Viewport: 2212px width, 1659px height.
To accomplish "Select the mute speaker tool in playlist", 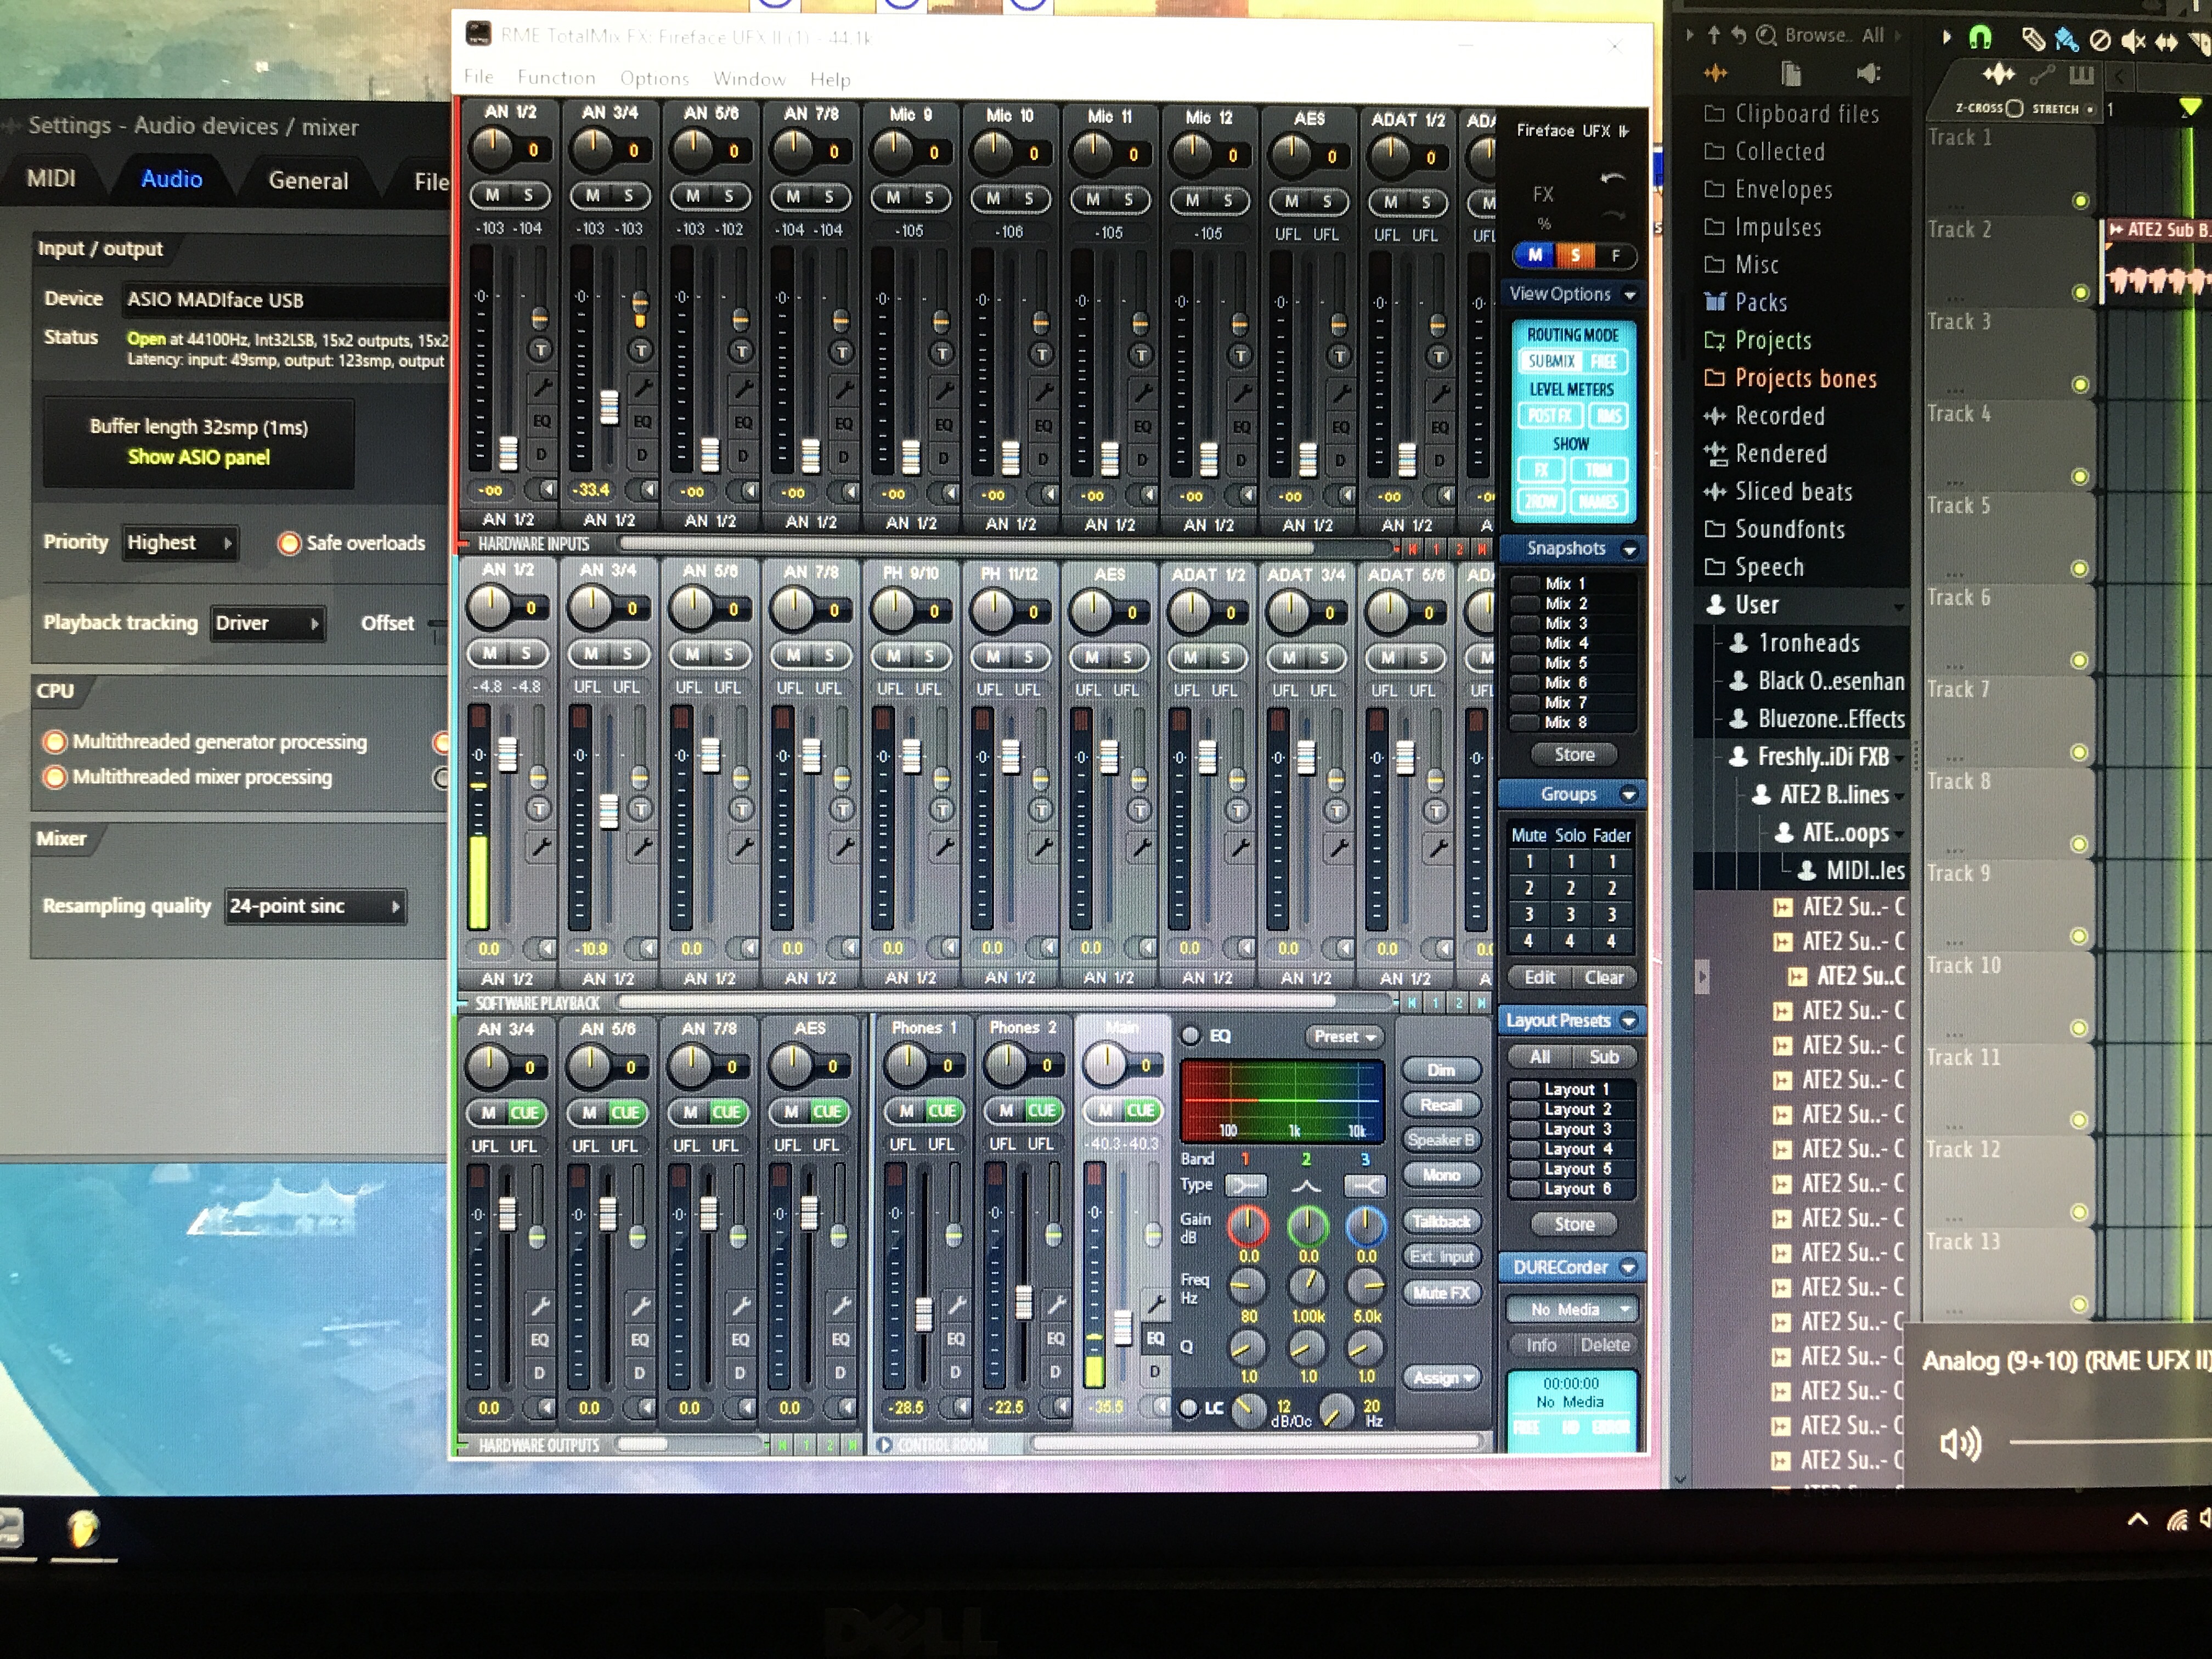I will point(2133,40).
